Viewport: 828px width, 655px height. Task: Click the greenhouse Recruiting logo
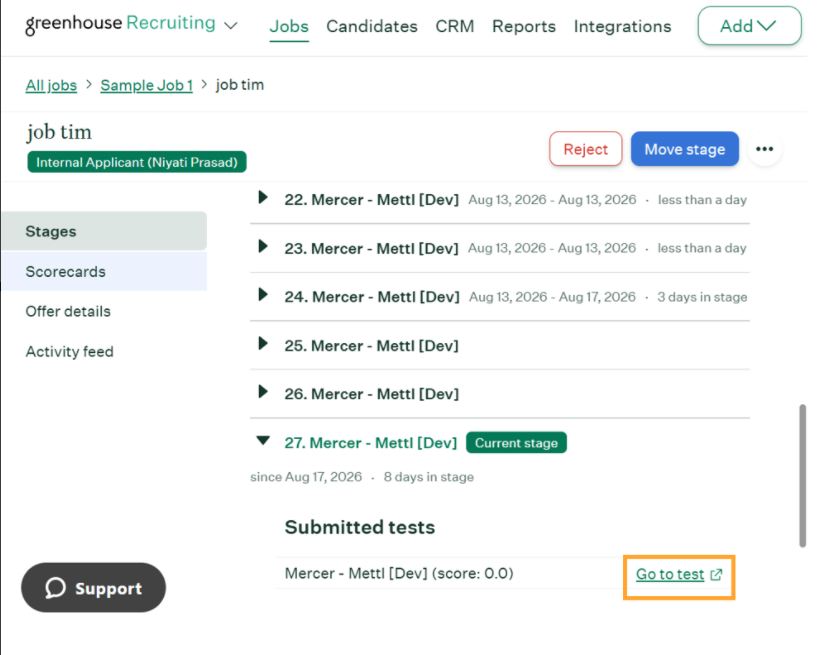click(x=120, y=23)
